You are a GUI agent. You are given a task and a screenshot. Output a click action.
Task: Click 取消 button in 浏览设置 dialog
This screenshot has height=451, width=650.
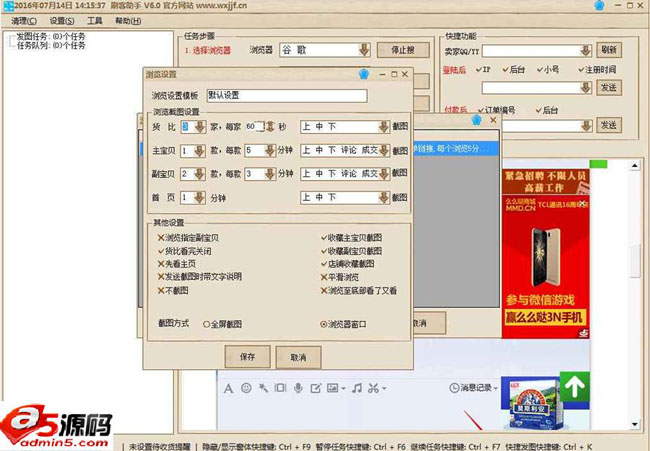[298, 357]
